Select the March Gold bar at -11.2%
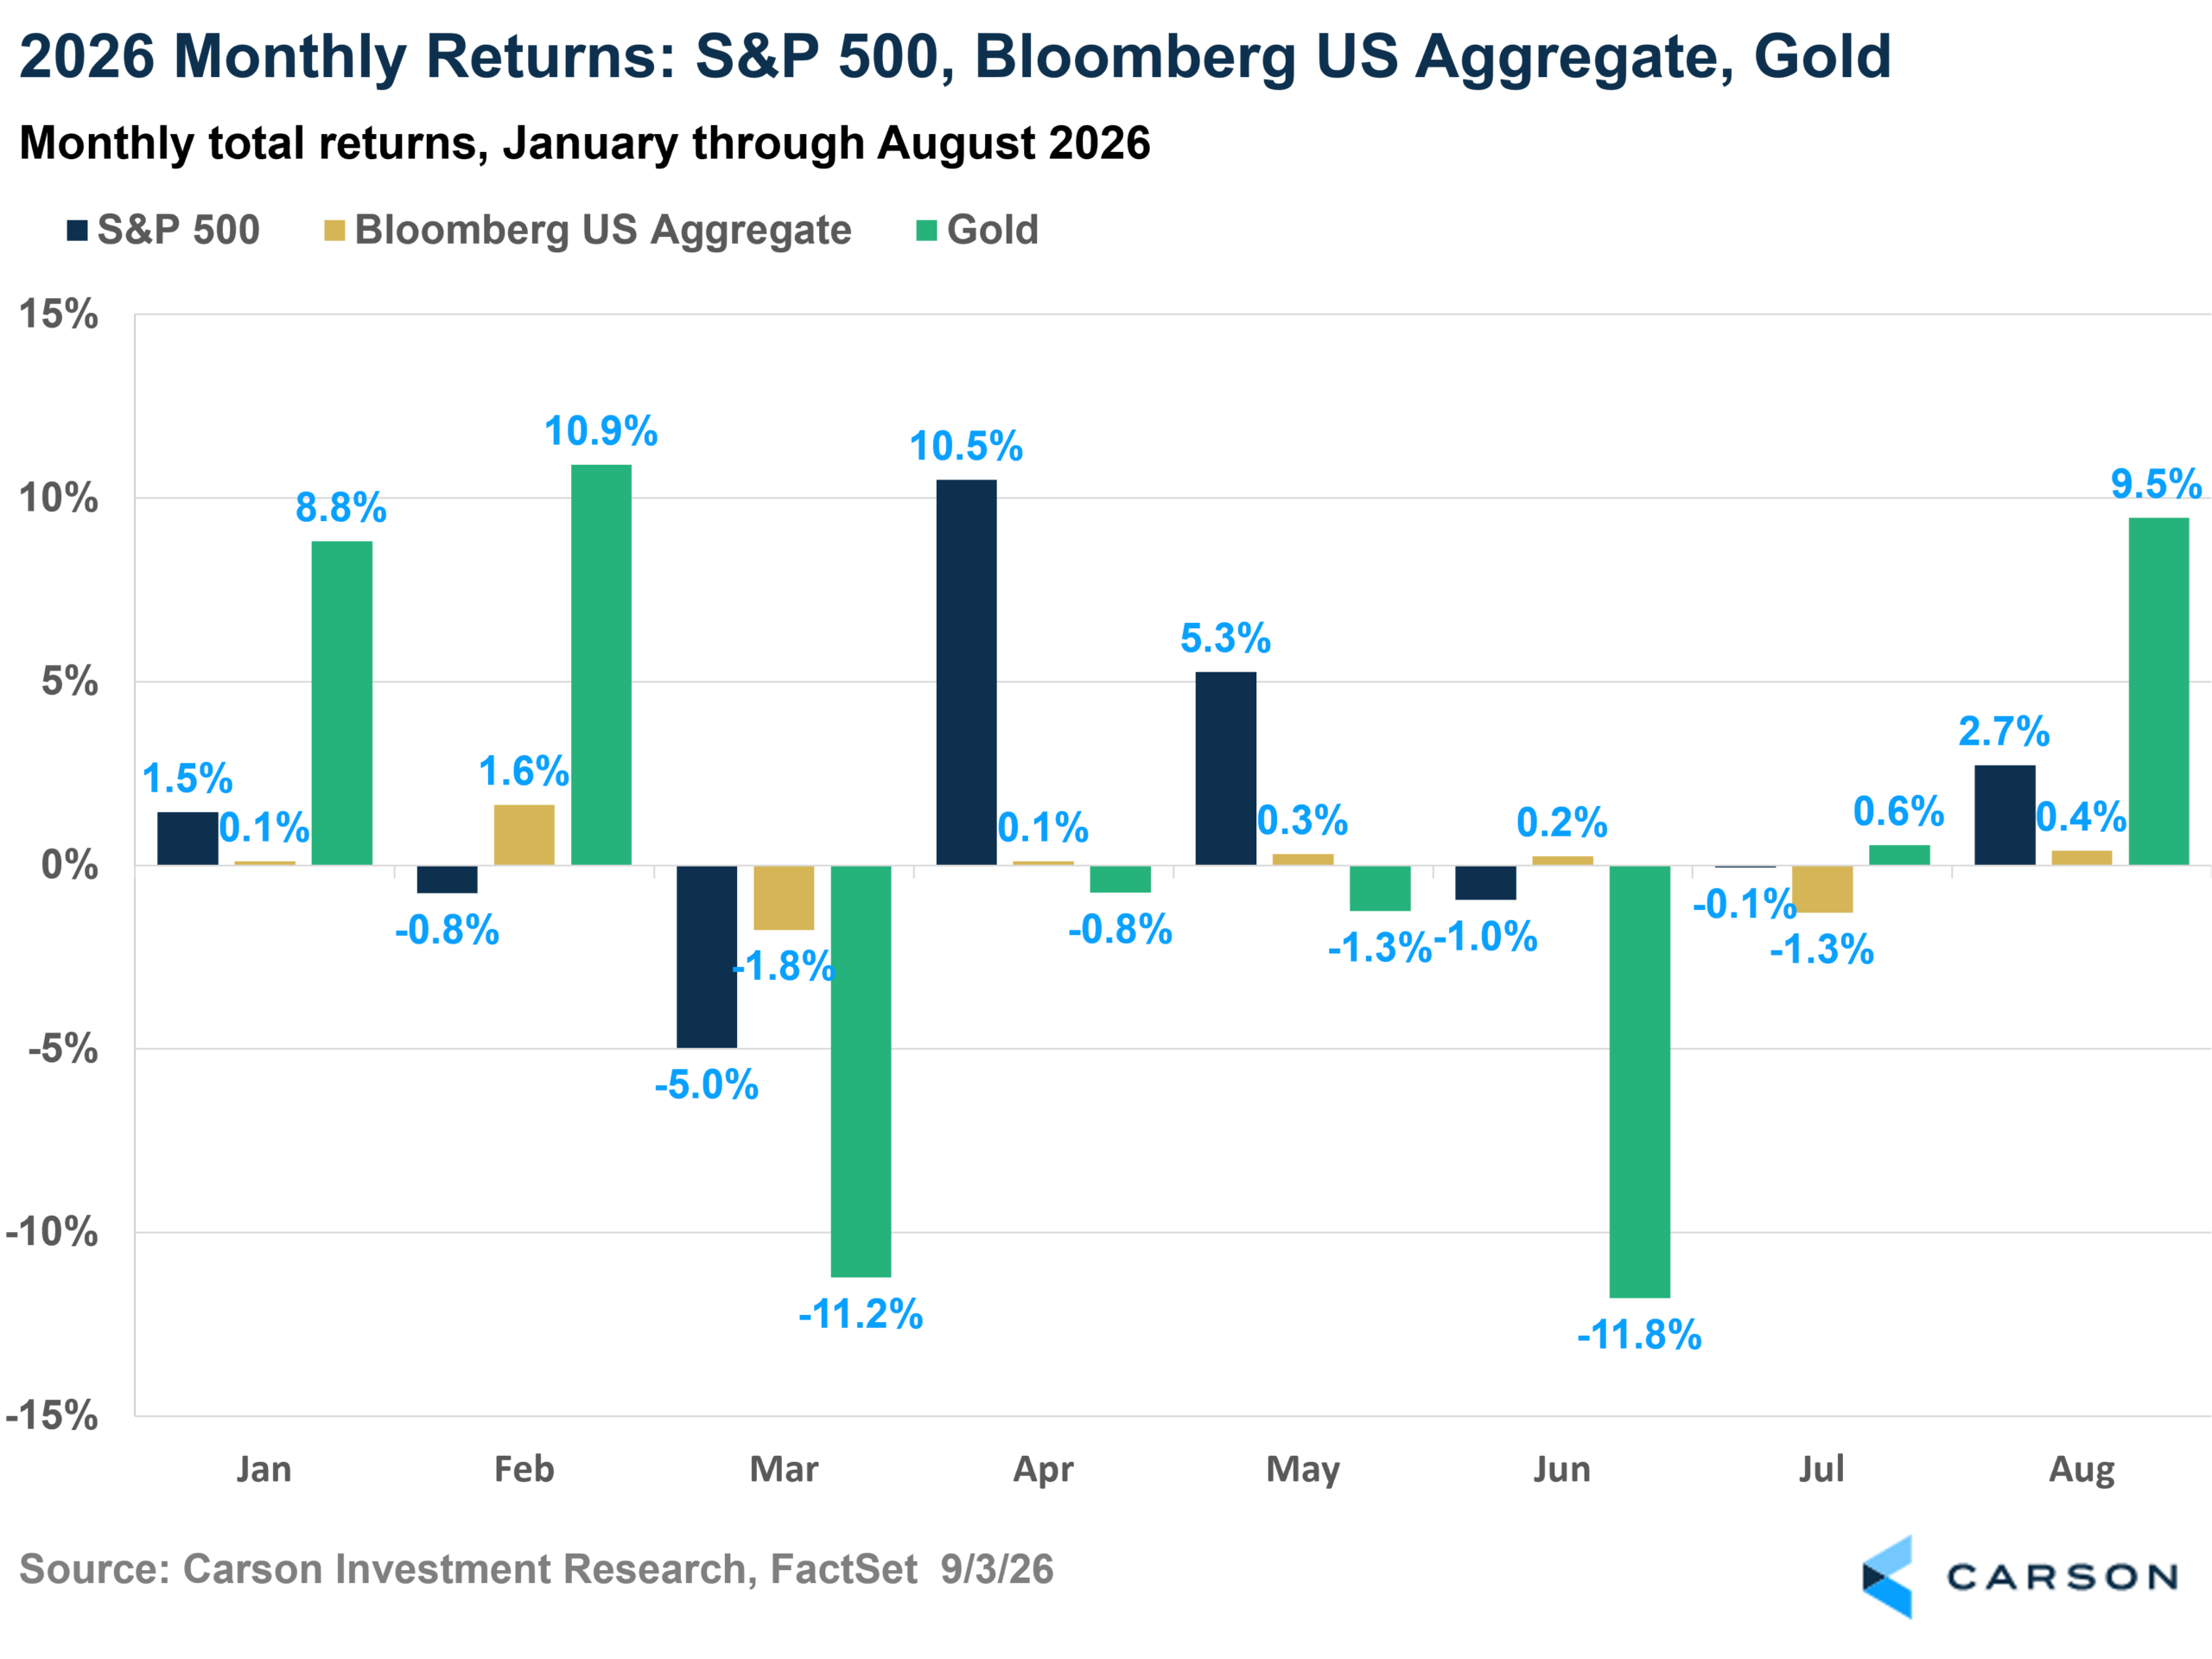Image resolution: width=2212 pixels, height=1659 pixels. coord(861,1071)
